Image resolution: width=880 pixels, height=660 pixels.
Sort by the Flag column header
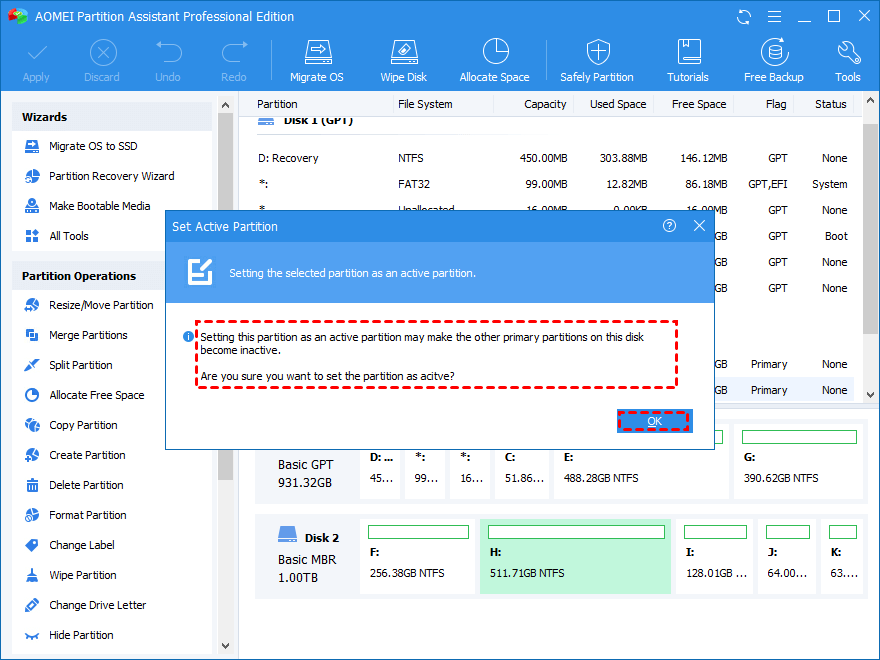point(776,104)
